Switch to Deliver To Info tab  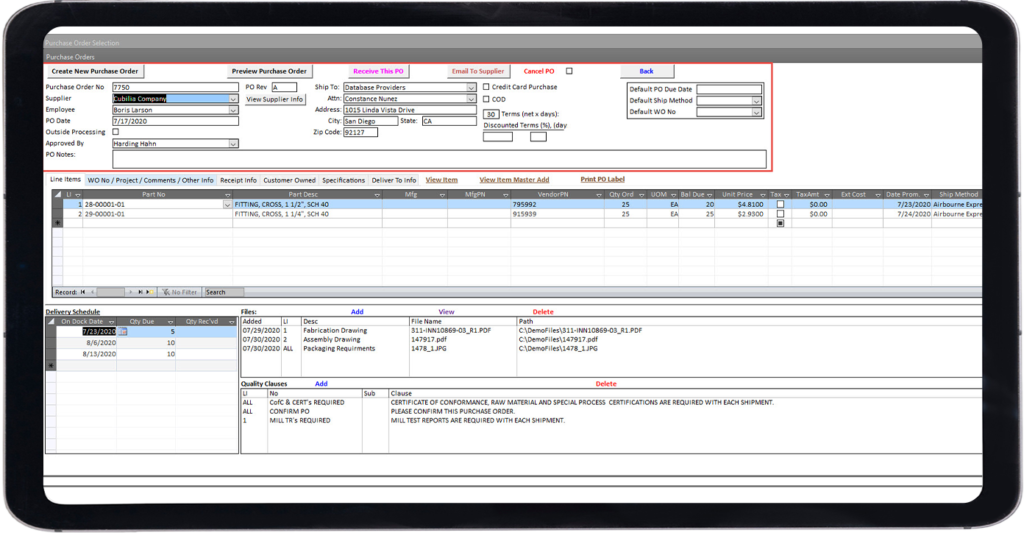coord(394,180)
